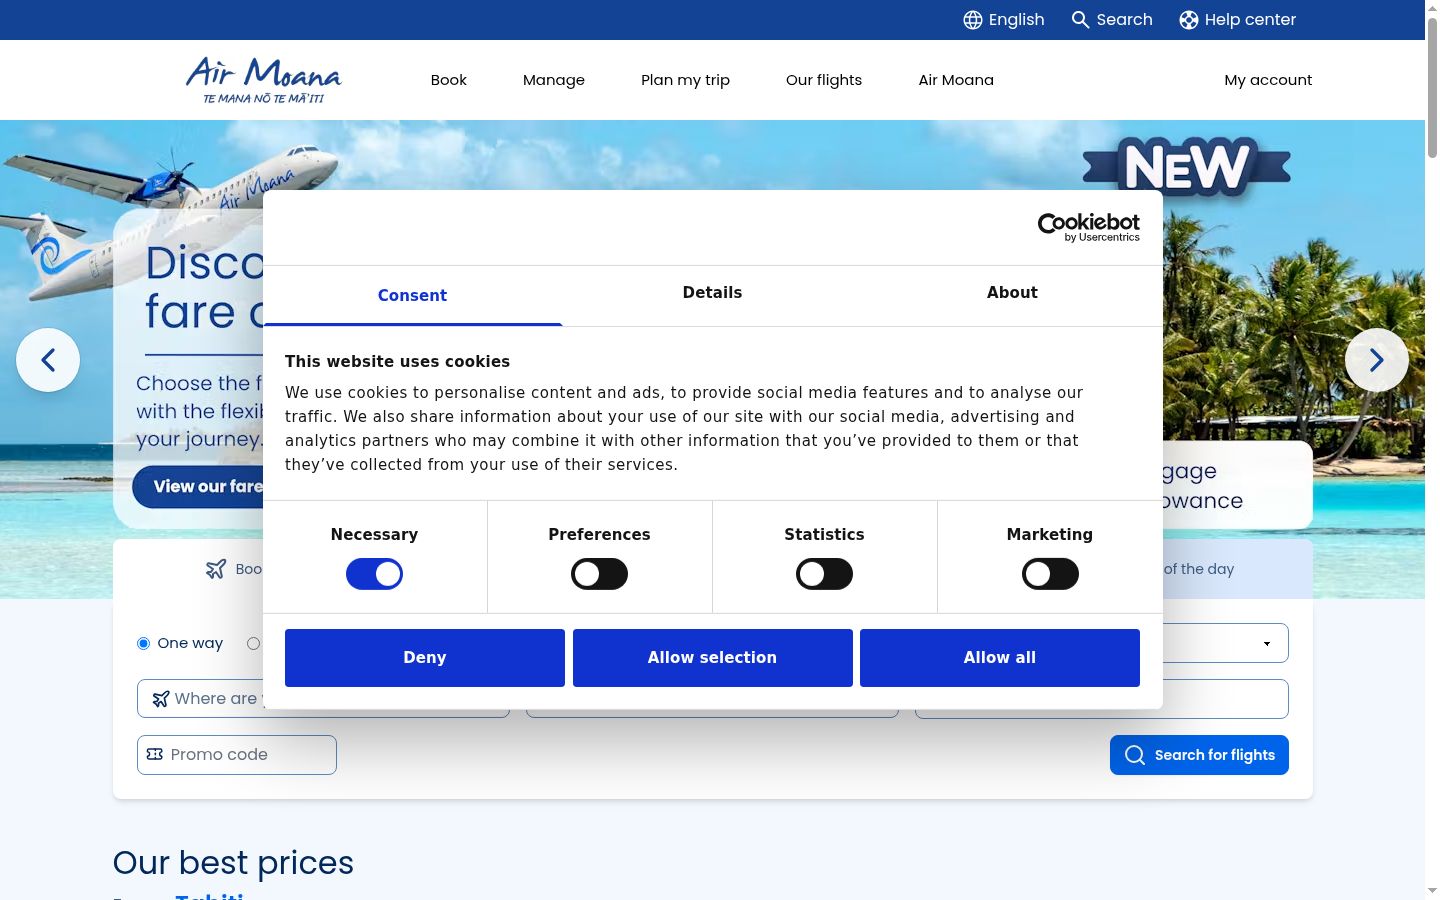Open the Plan my trip menu
1440x900 pixels.
(x=685, y=80)
